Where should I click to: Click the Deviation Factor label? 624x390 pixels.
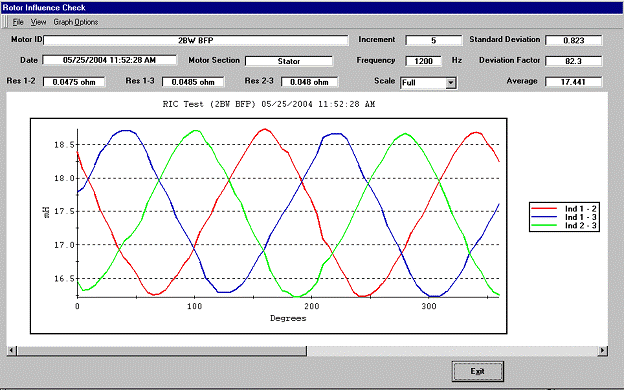pos(509,60)
